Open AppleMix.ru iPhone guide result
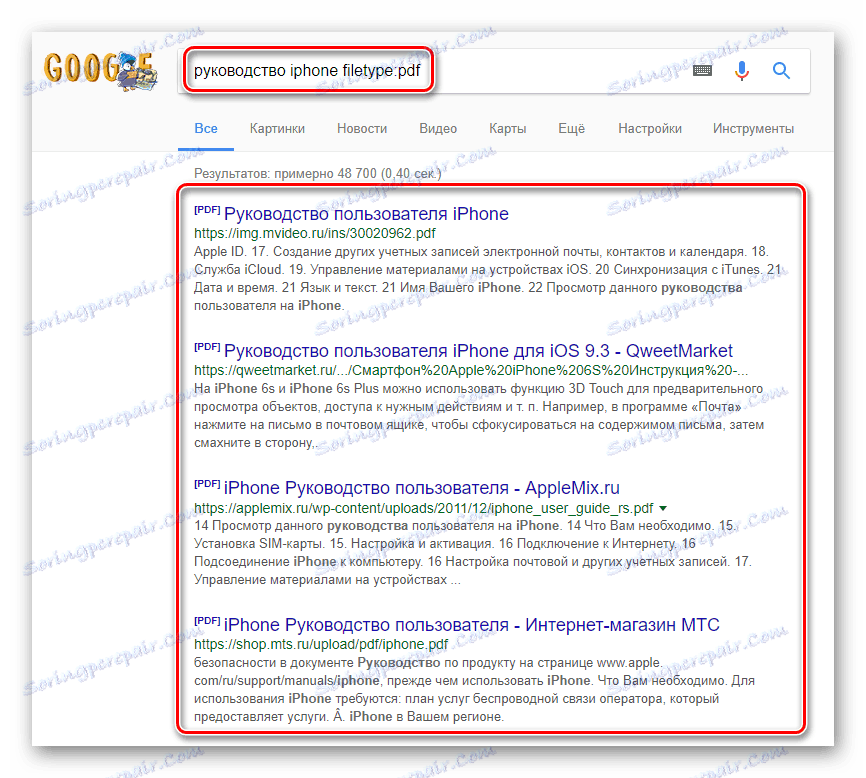The image size is (866, 778). 422,488
